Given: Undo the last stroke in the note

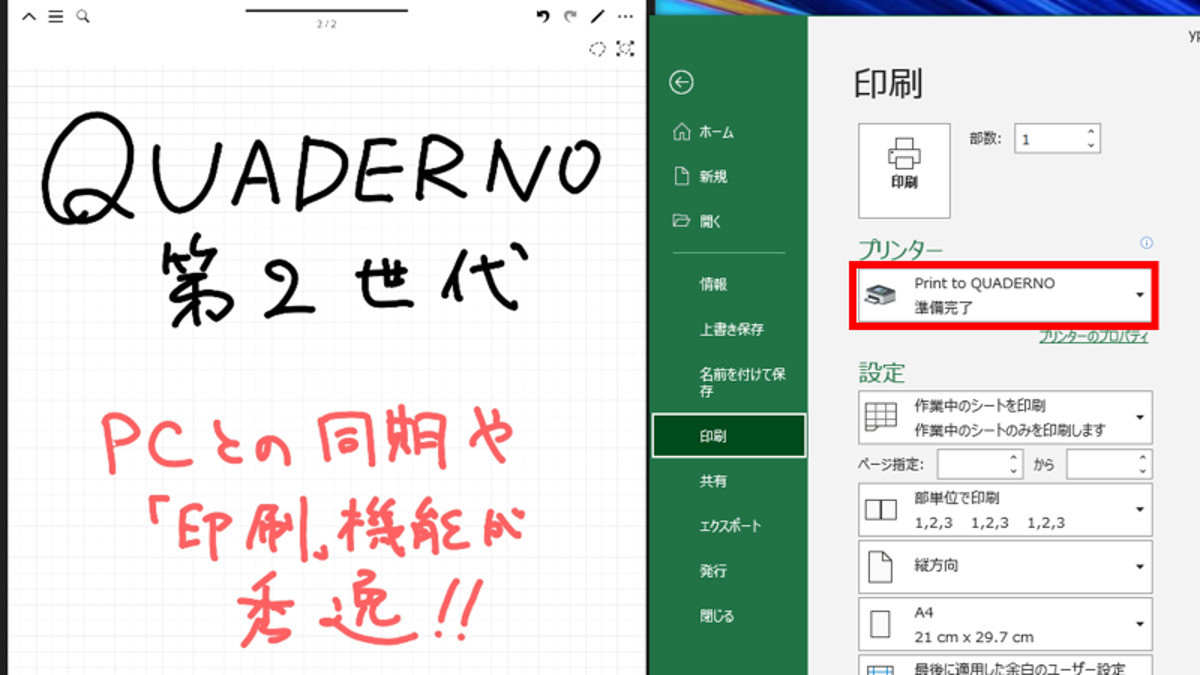Looking at the screenshot, I should point(543,16).
